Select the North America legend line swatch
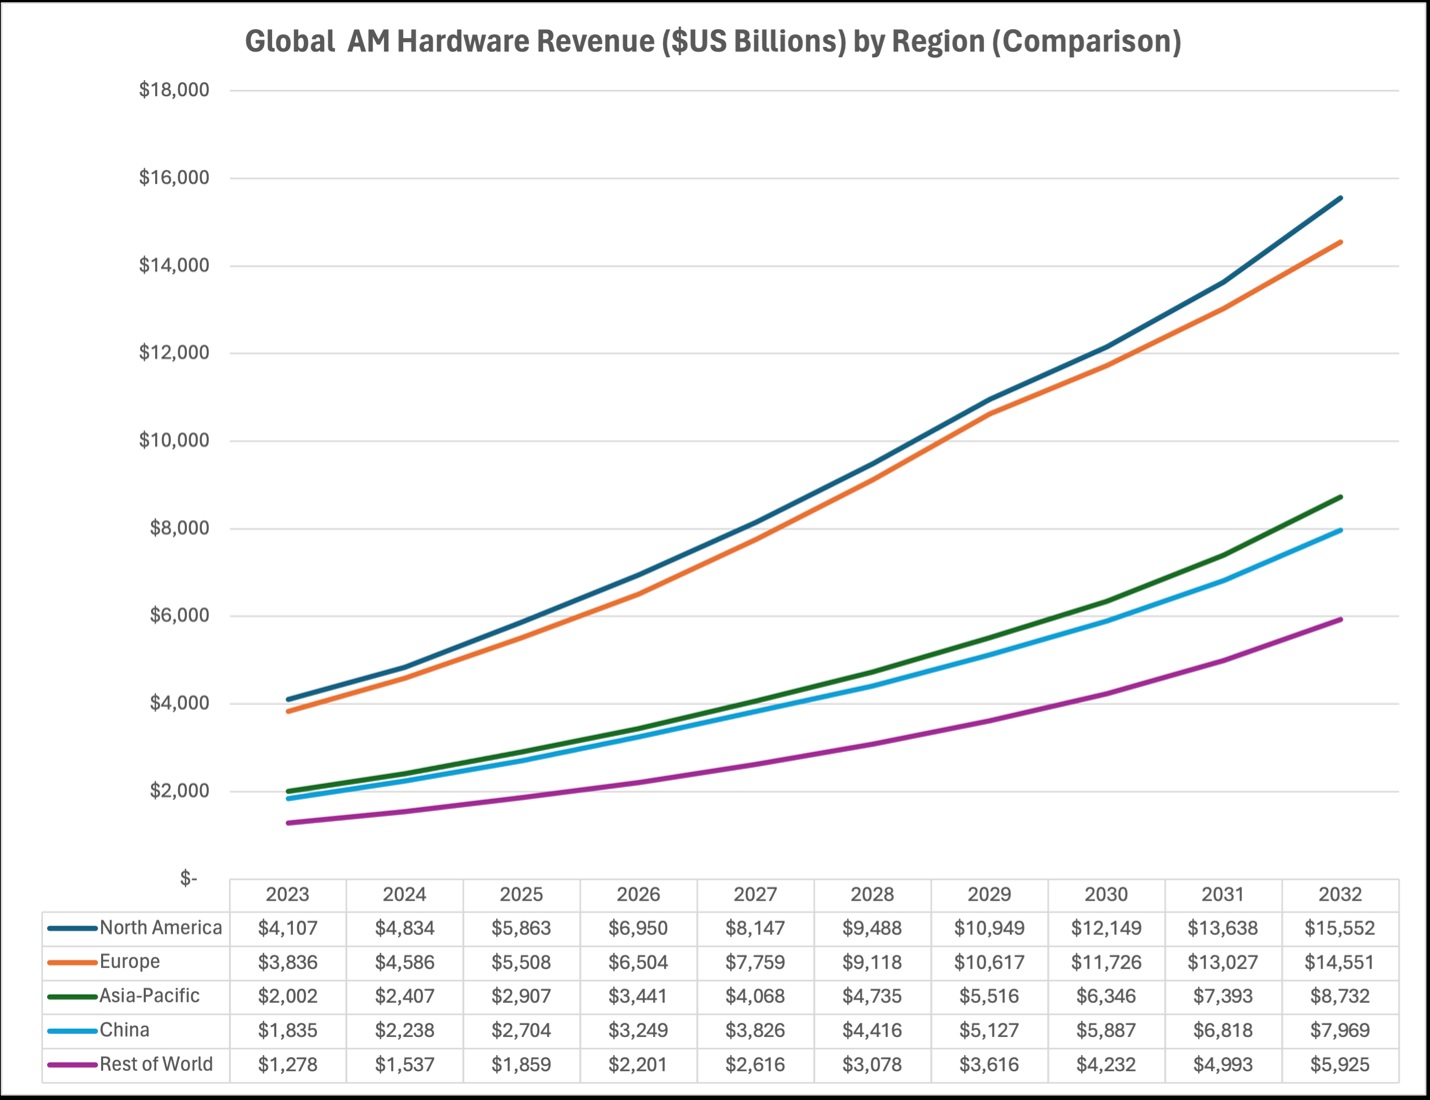Viewport: 1430px width, 1100px height. click(x=72, y=928)
